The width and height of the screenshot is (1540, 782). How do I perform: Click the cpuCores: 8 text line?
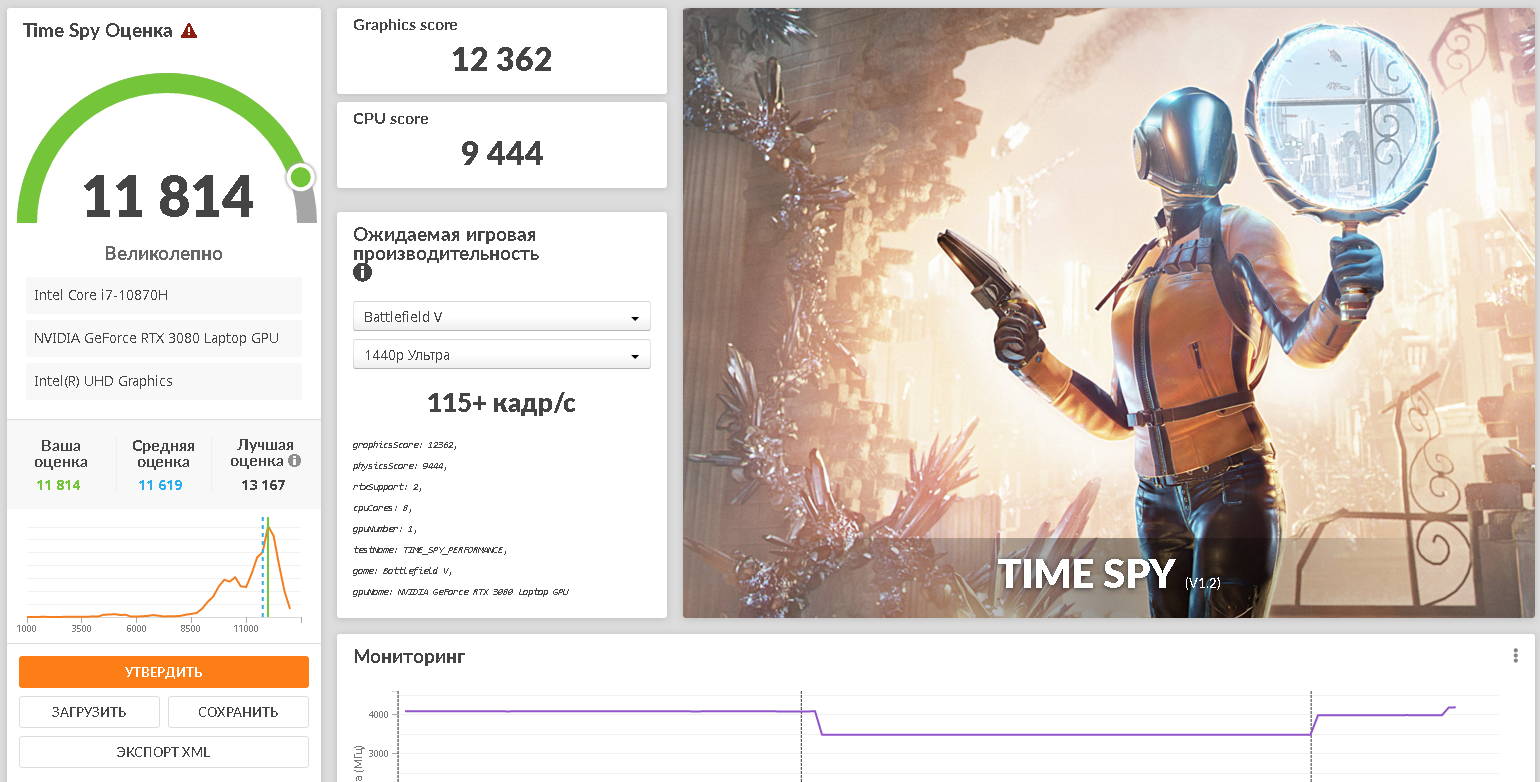click(383, 508)
